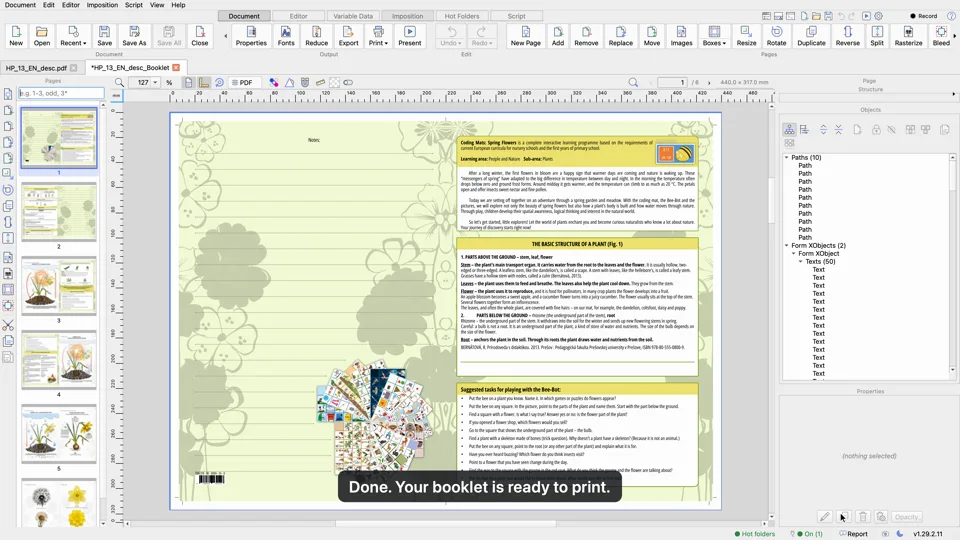Collapse the Paths (10) tree group
Image resolution: width=960 pixels, height=540 pixels.
787,157
